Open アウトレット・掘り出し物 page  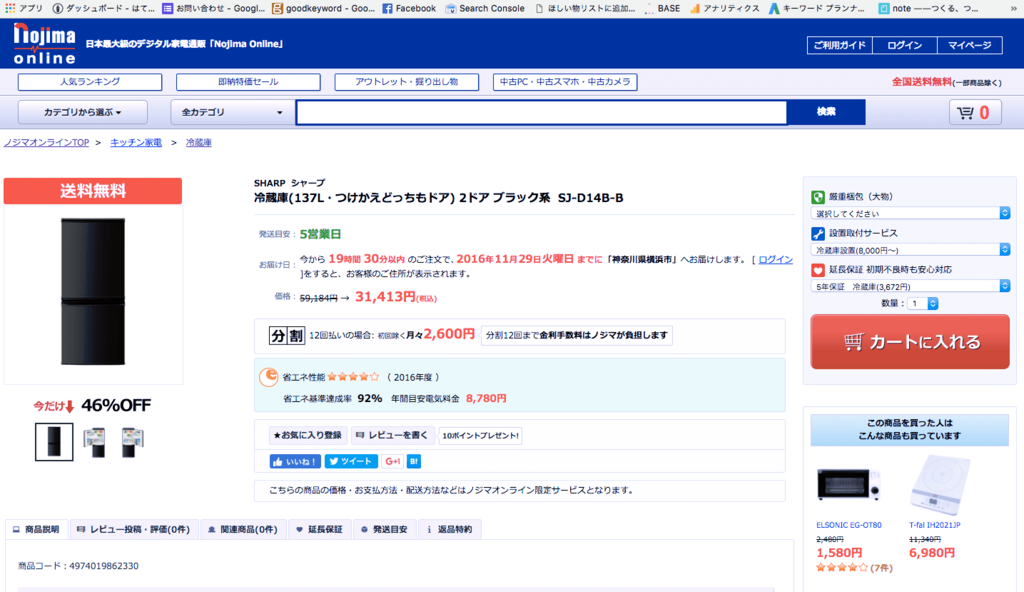pyautogui.click(x=406, y=82)
